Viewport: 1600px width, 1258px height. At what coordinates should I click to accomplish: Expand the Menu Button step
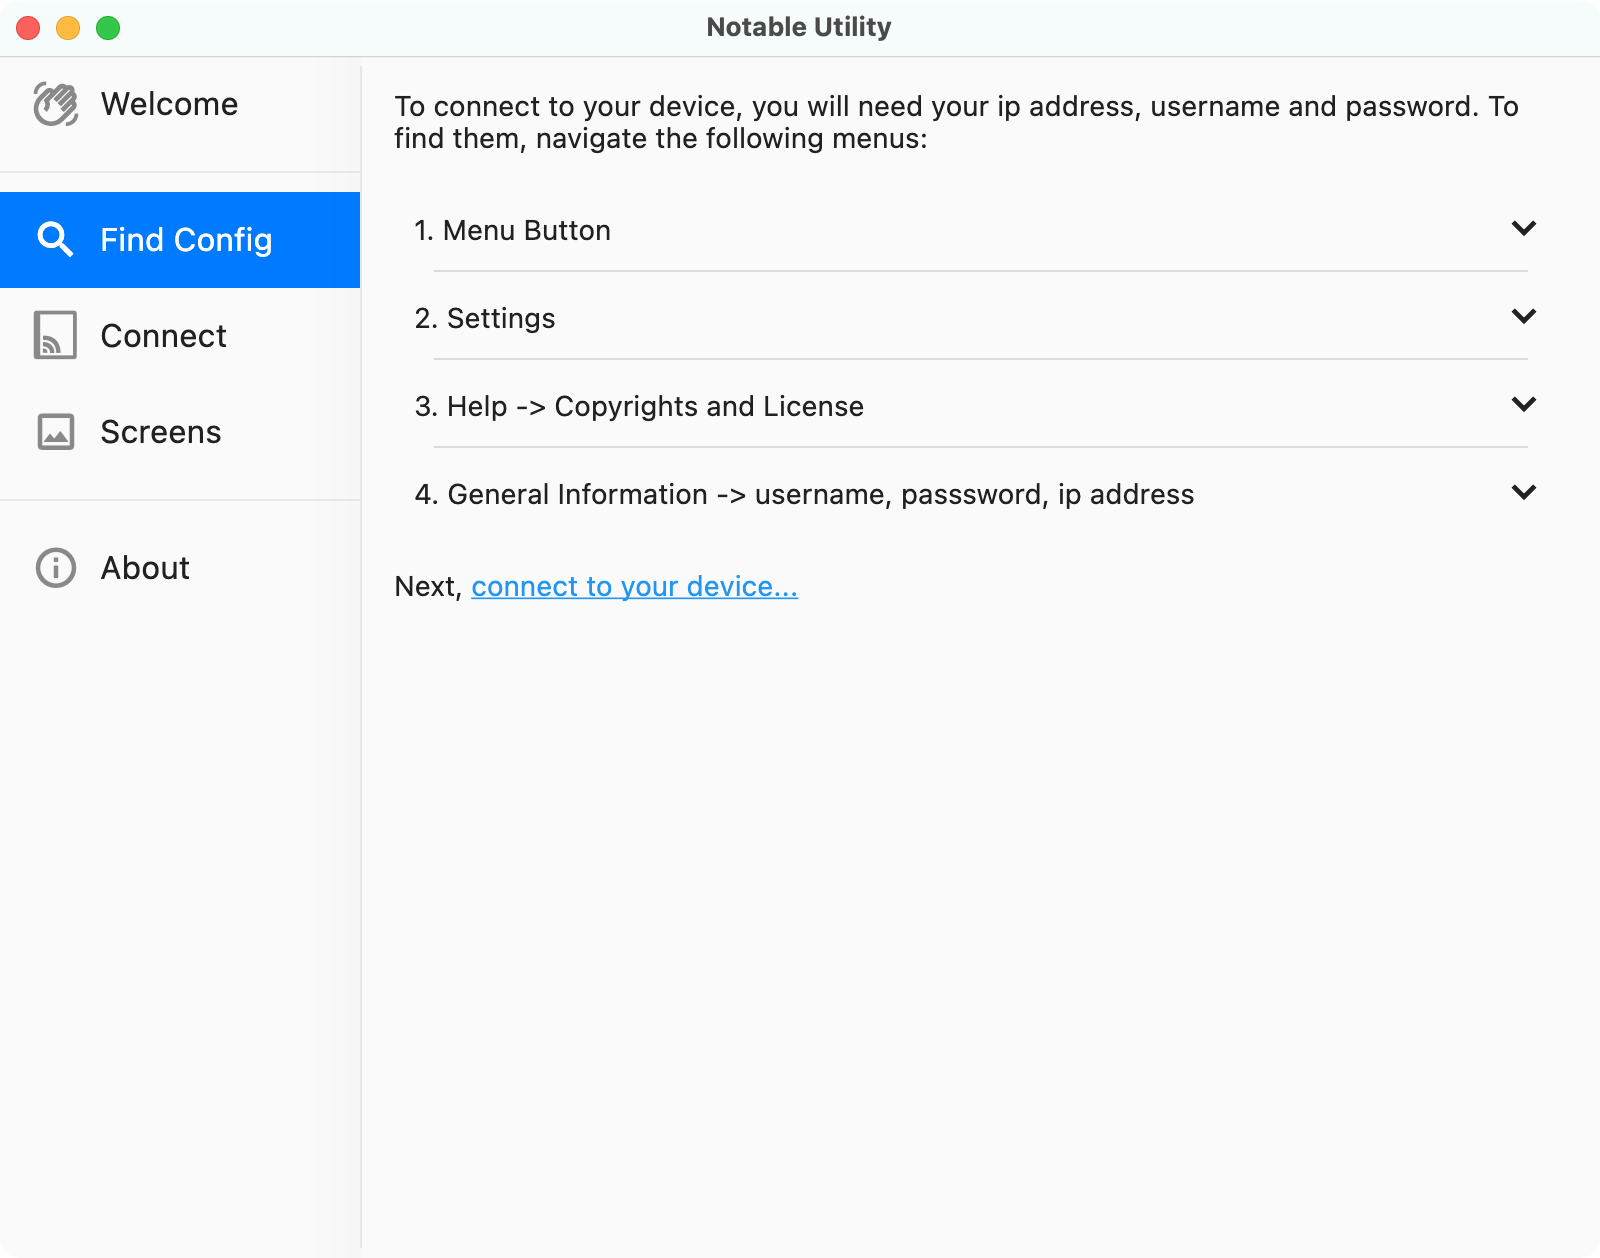pyautogui.click(x=1523, y=228)
